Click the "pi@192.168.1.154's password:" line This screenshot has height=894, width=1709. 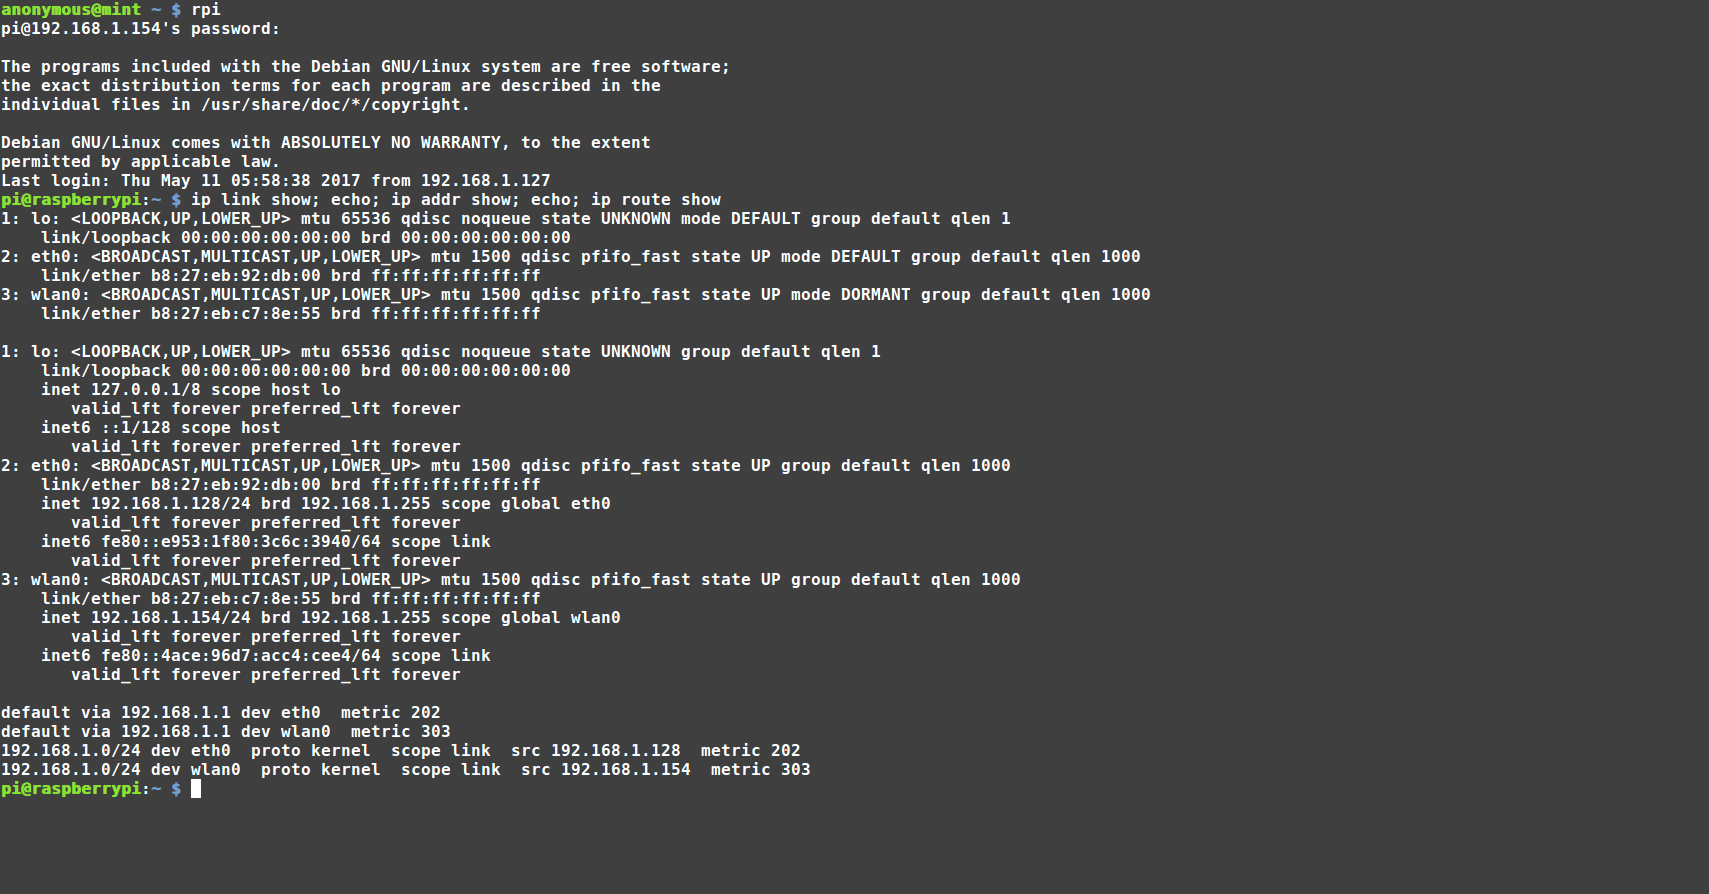(140, 29)
